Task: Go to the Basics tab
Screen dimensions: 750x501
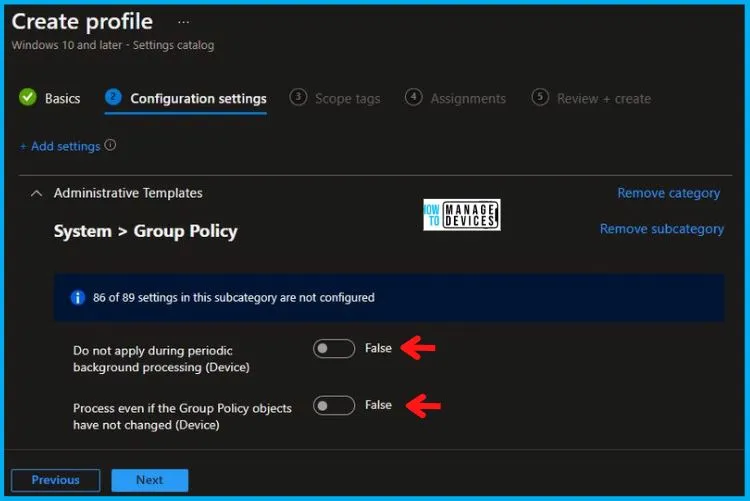Action: [63, 99]
